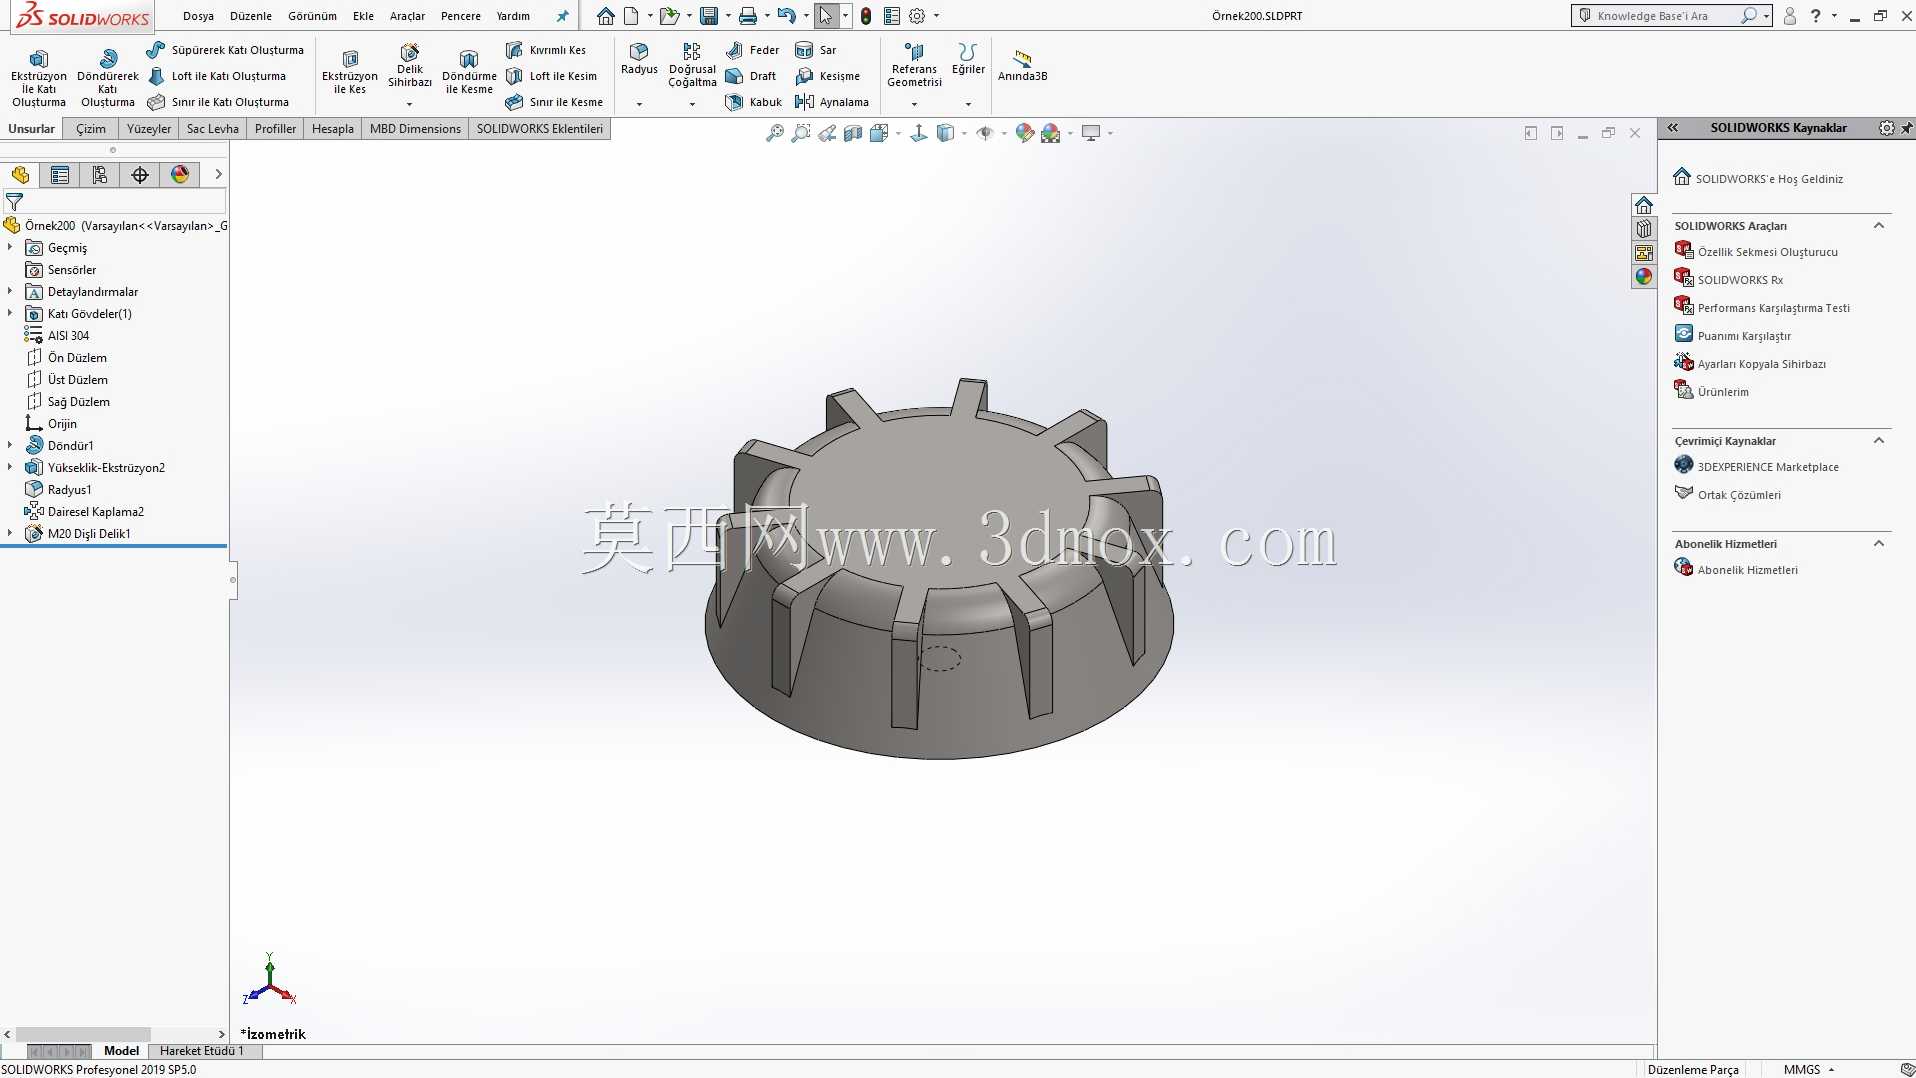This screenshot has height=1078, width=1916.
Task: Expand Katı Gövdeler(1) folder
Action: [10, 313]
